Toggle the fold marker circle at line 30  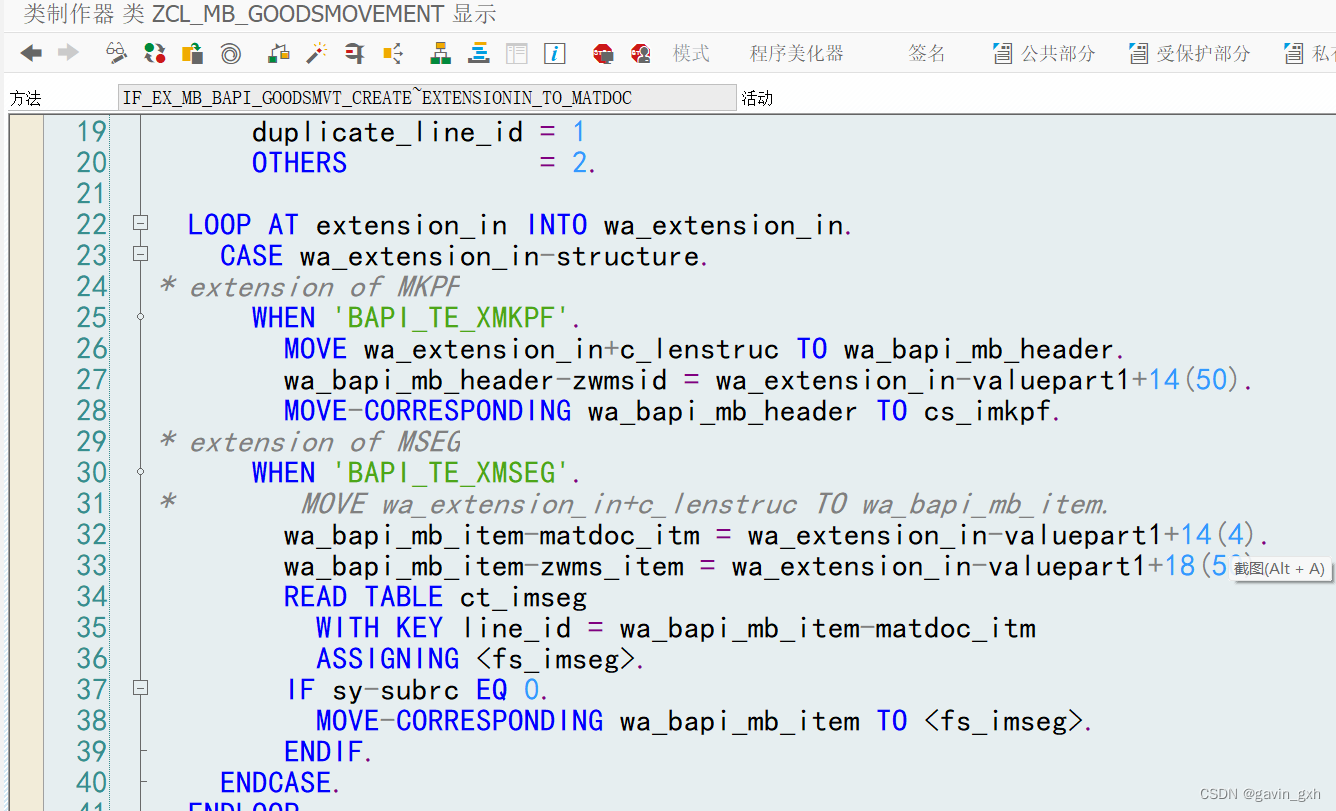click(140, 471)
